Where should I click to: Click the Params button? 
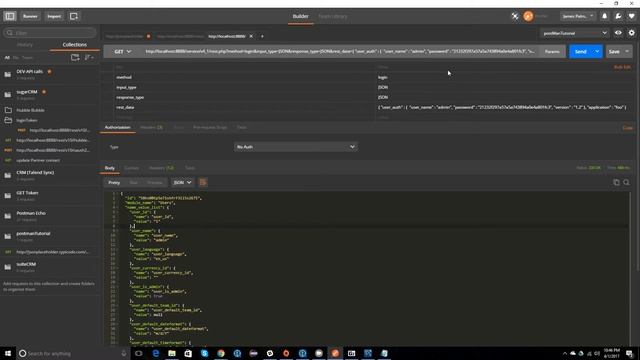coord(552,51)
